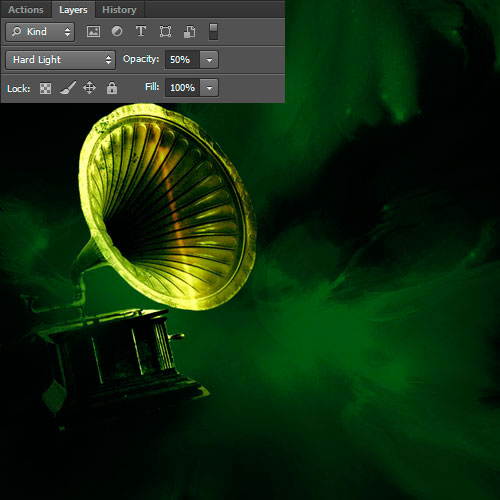Filter layers by smart objects icon

tap(189, 32)
